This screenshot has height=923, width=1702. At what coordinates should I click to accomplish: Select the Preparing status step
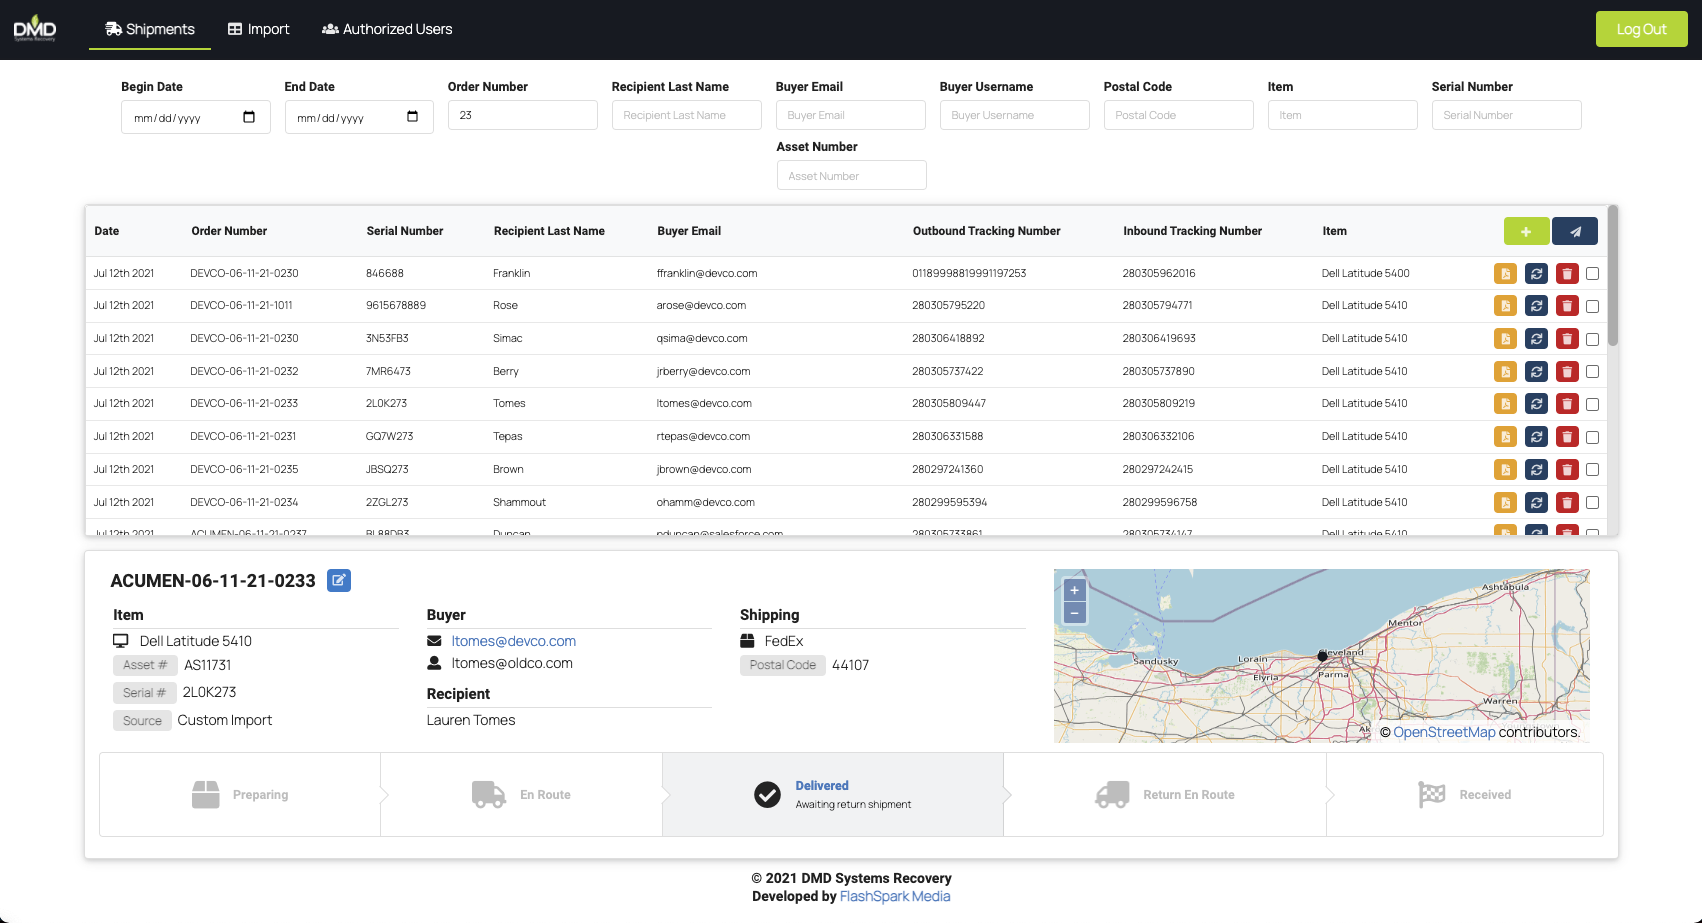240,794
